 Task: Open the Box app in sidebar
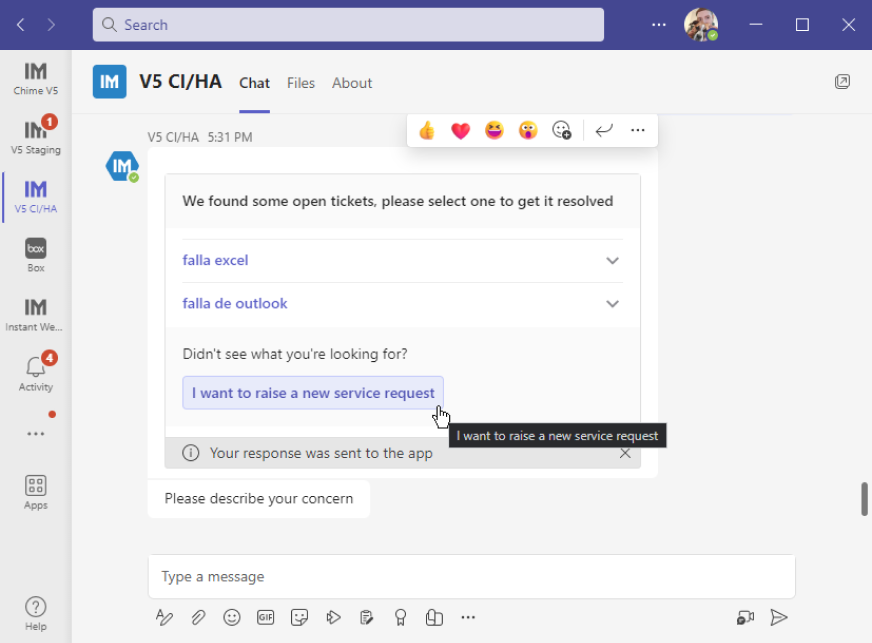point(36,255)
